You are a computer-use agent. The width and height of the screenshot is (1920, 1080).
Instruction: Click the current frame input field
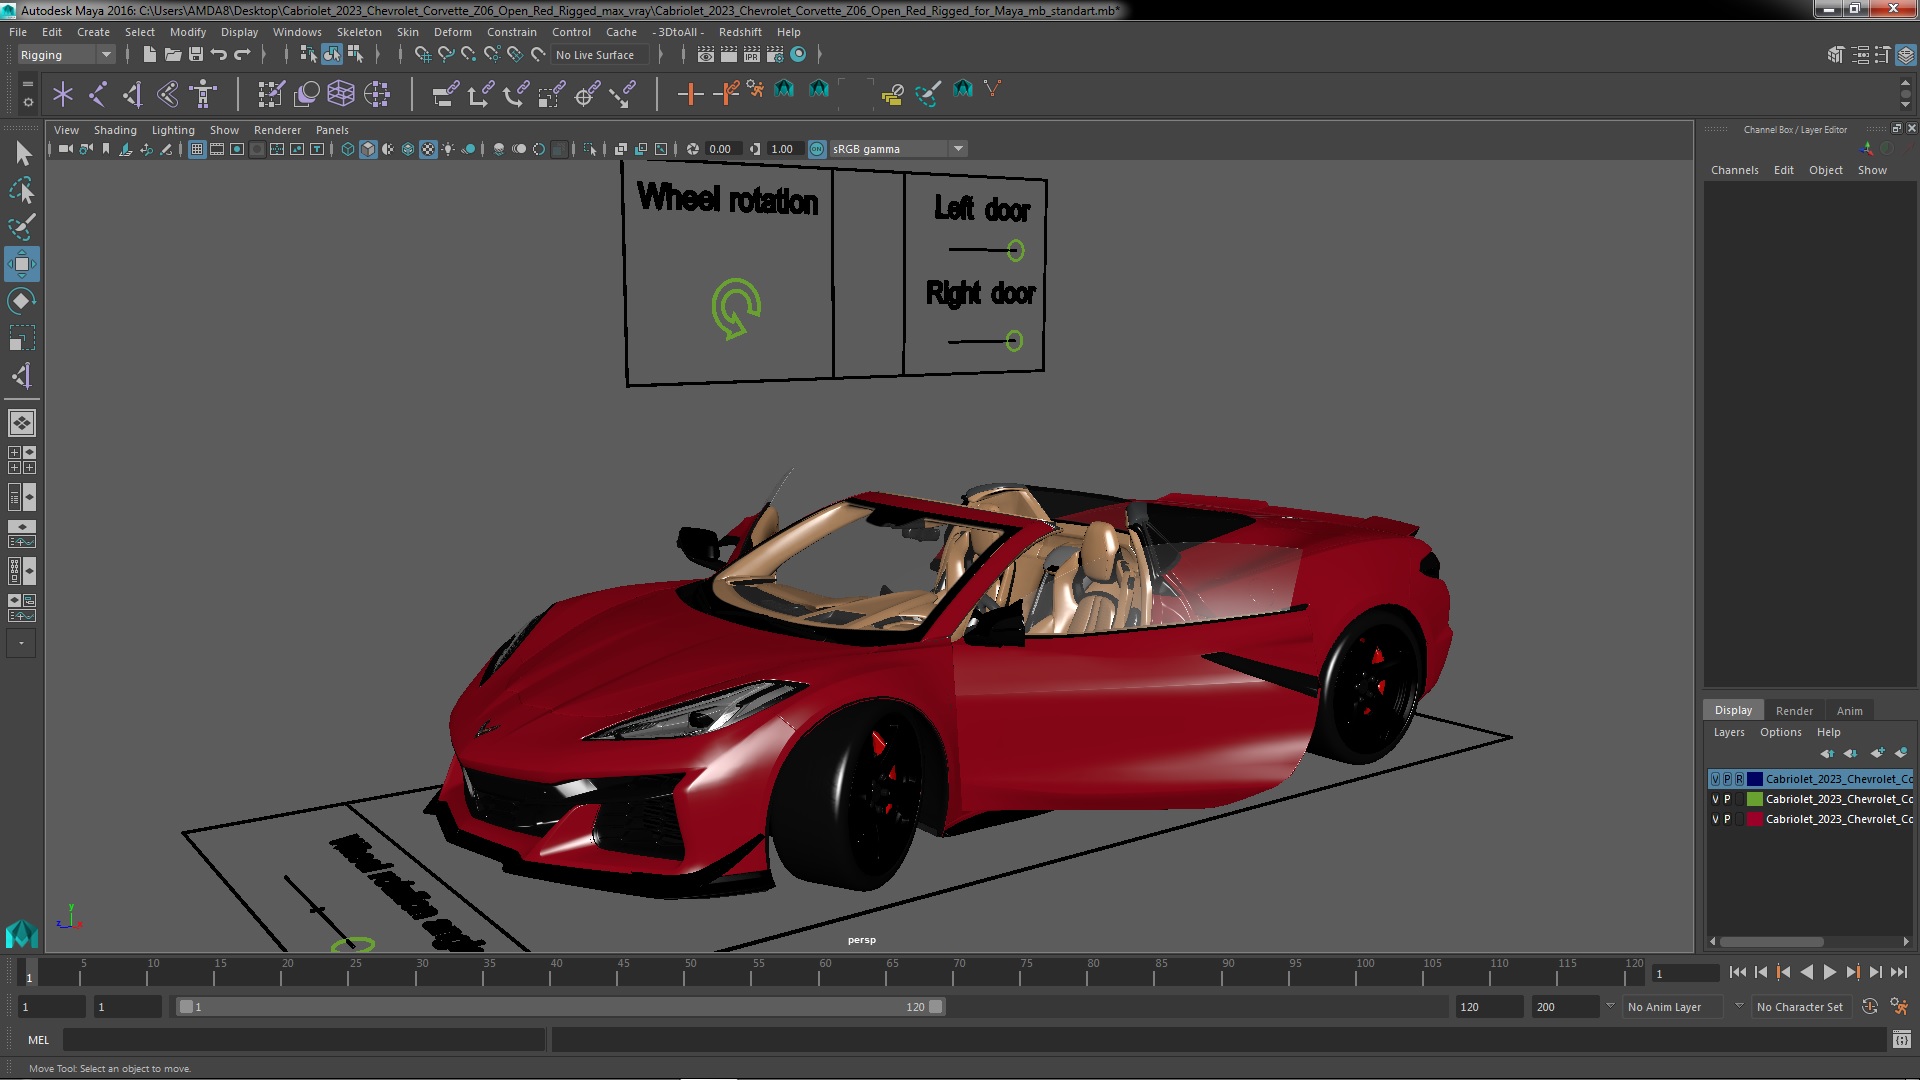tap(1685, 974)
